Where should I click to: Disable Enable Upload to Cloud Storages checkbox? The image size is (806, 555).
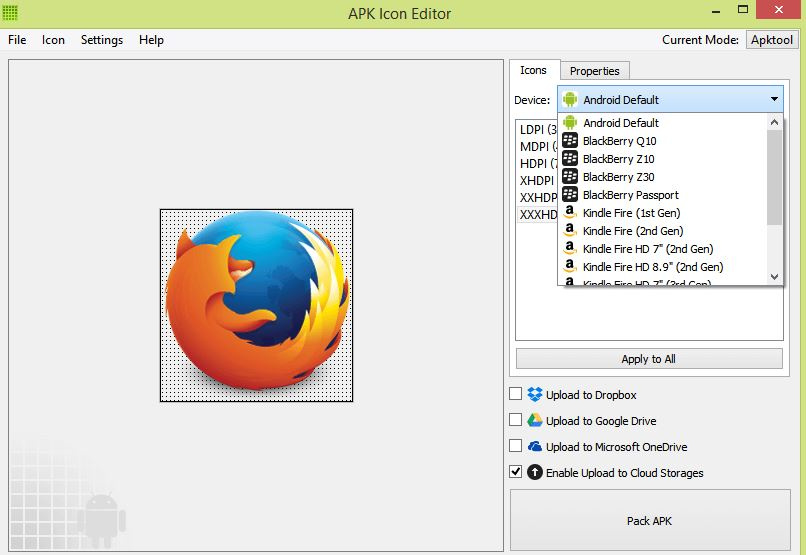(x=516, y=472)
